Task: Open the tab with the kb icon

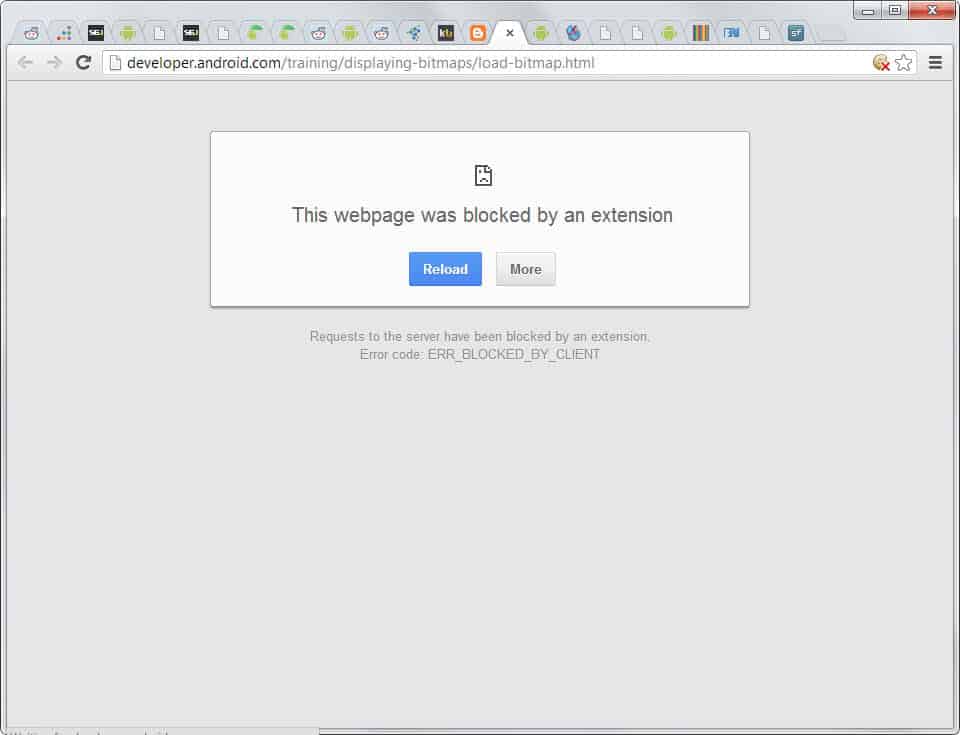Action: [446, 33]
